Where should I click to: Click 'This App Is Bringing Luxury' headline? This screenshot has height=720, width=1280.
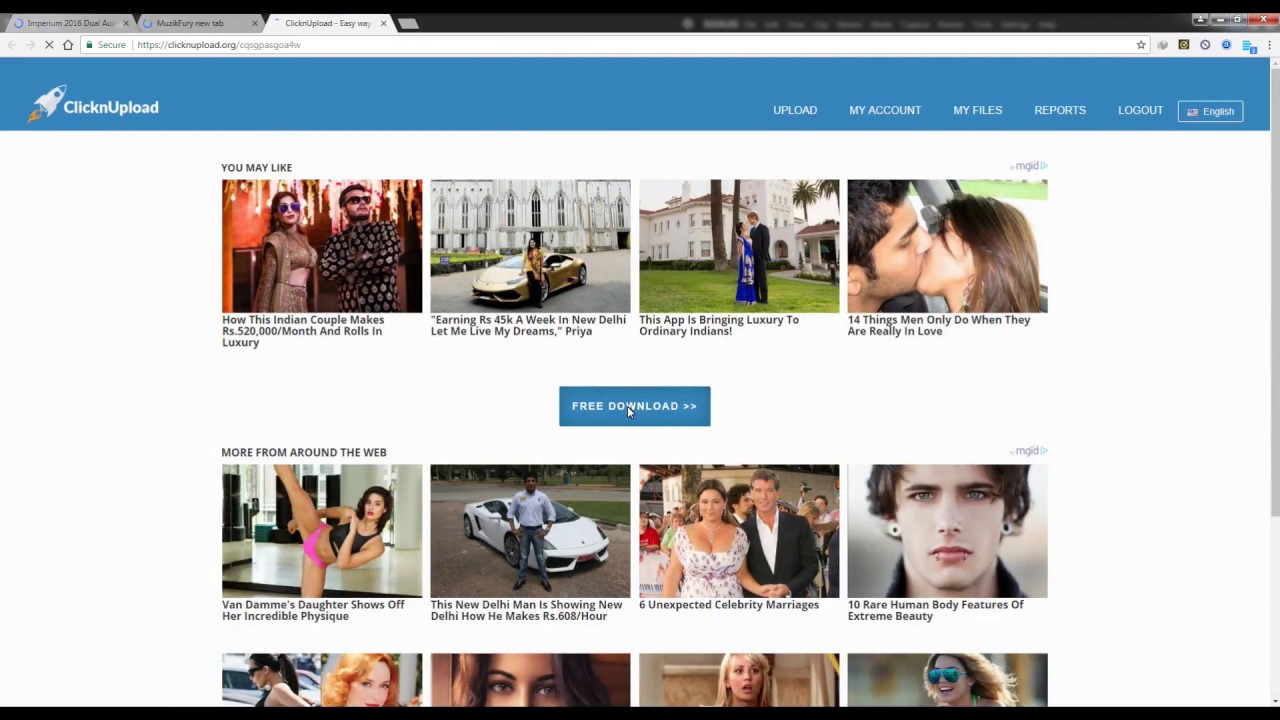click(719, 325)
